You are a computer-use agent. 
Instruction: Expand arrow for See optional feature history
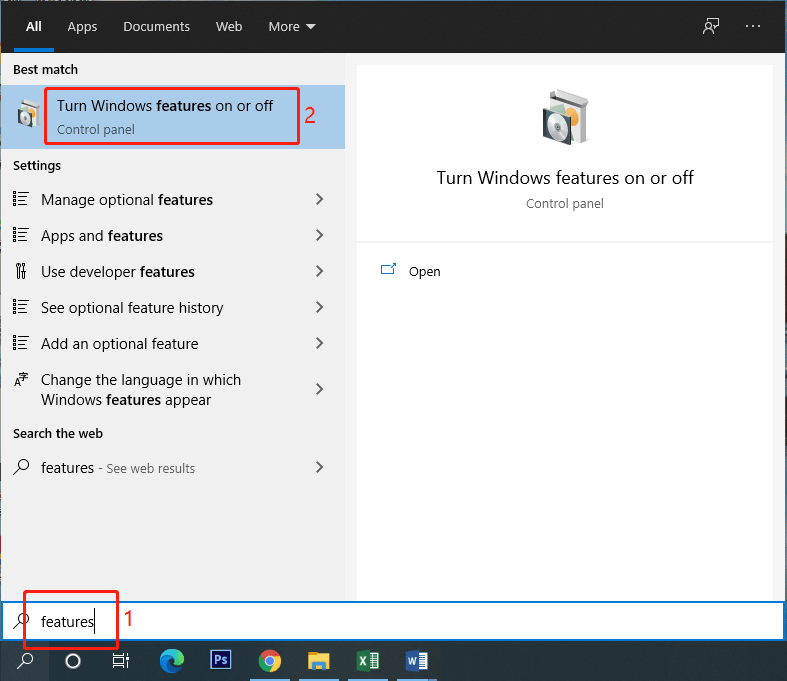319,307
